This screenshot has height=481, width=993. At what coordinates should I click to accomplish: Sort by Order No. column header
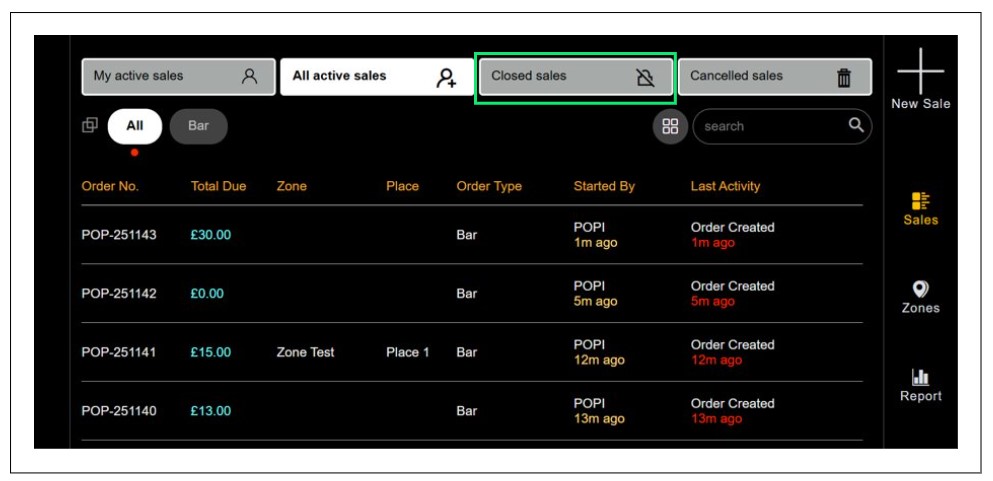[110, 186]
